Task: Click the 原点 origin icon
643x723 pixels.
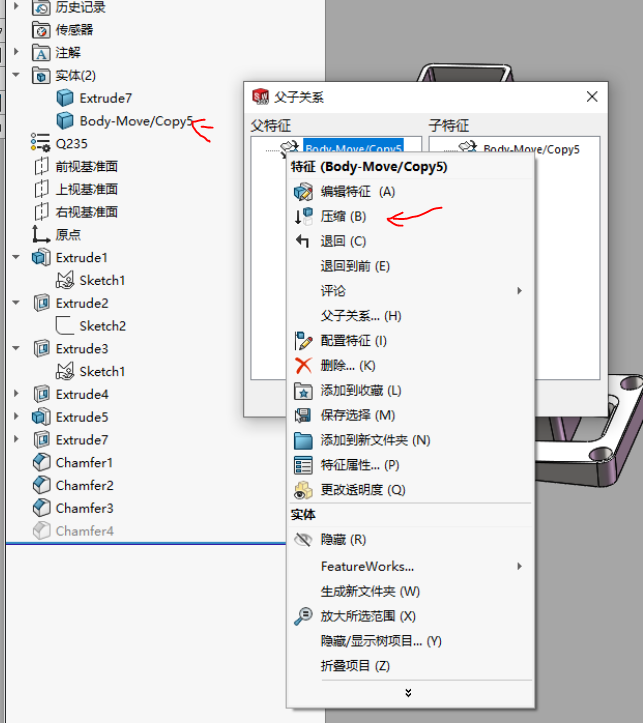Action: point(41,234)
